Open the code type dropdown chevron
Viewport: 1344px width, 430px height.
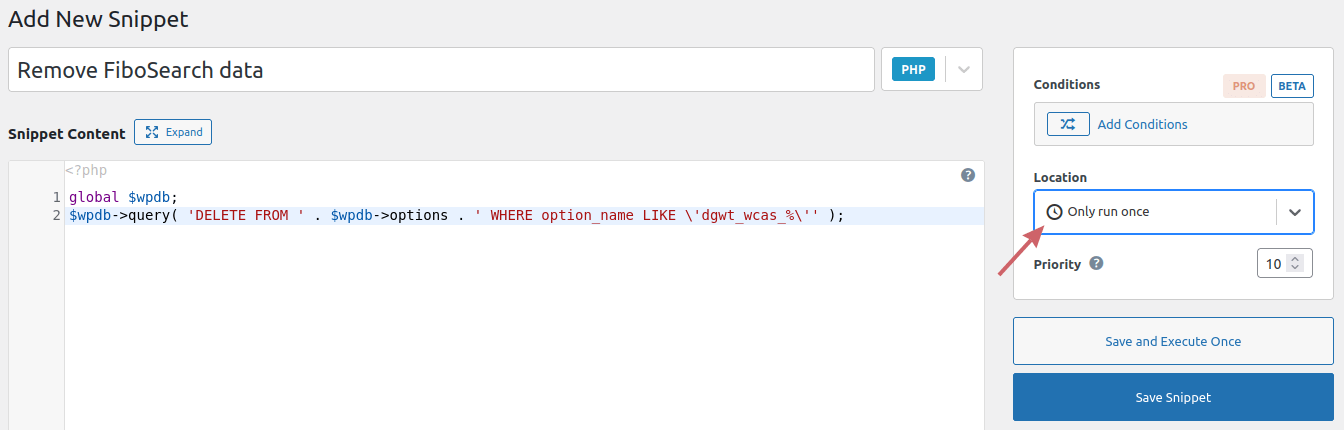964,70
